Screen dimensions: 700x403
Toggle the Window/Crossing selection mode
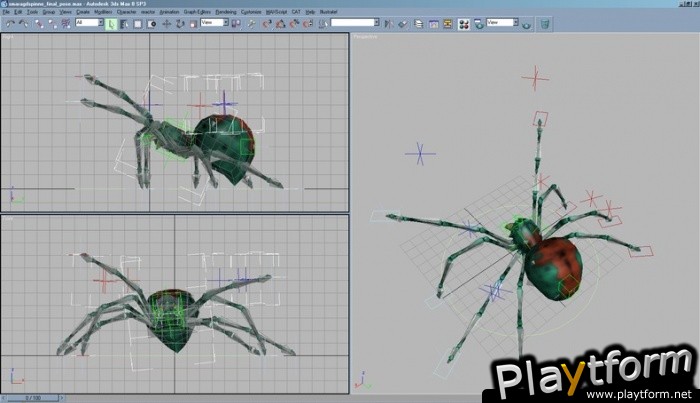(148, 21)
